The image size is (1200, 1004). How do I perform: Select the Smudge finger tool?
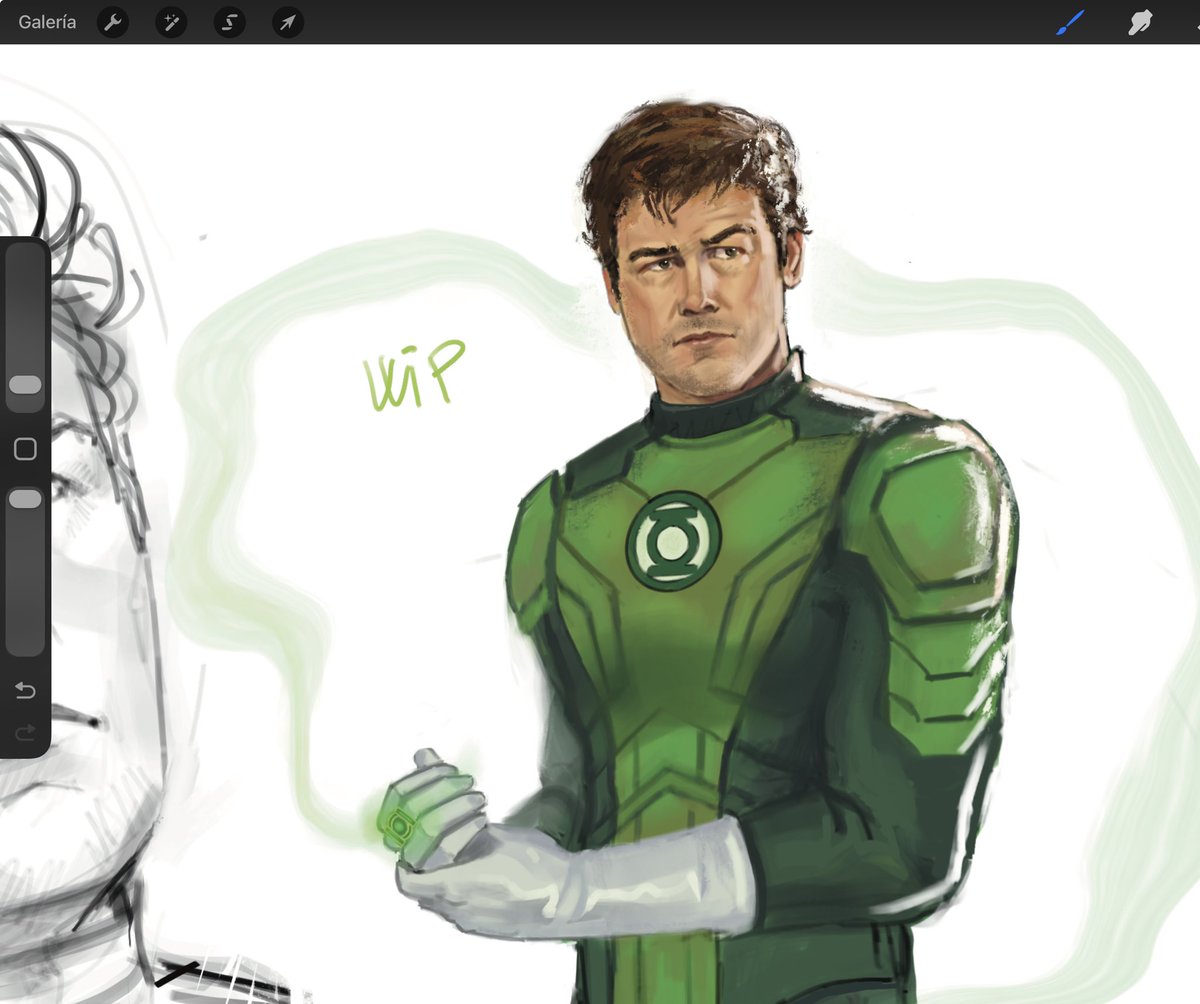(x=1139, y=22)
